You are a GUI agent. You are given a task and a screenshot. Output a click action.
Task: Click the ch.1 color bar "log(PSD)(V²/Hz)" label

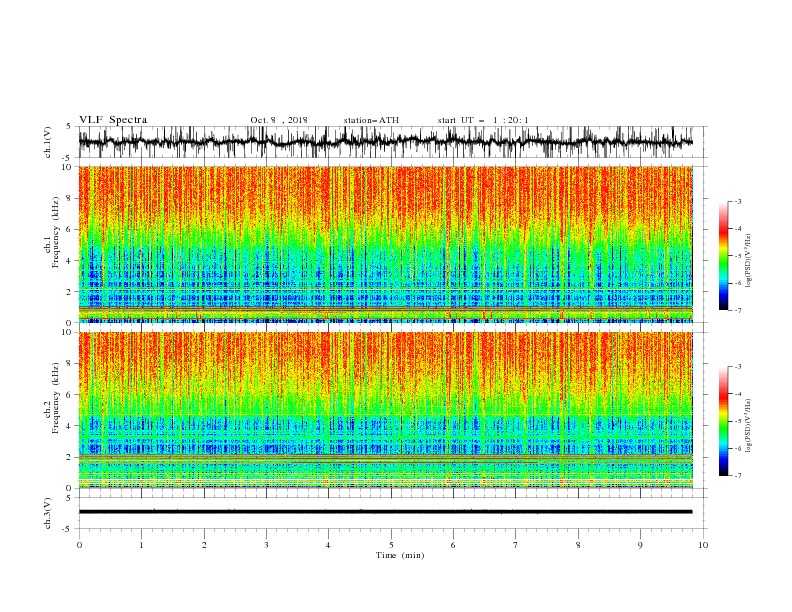[749, 261]
